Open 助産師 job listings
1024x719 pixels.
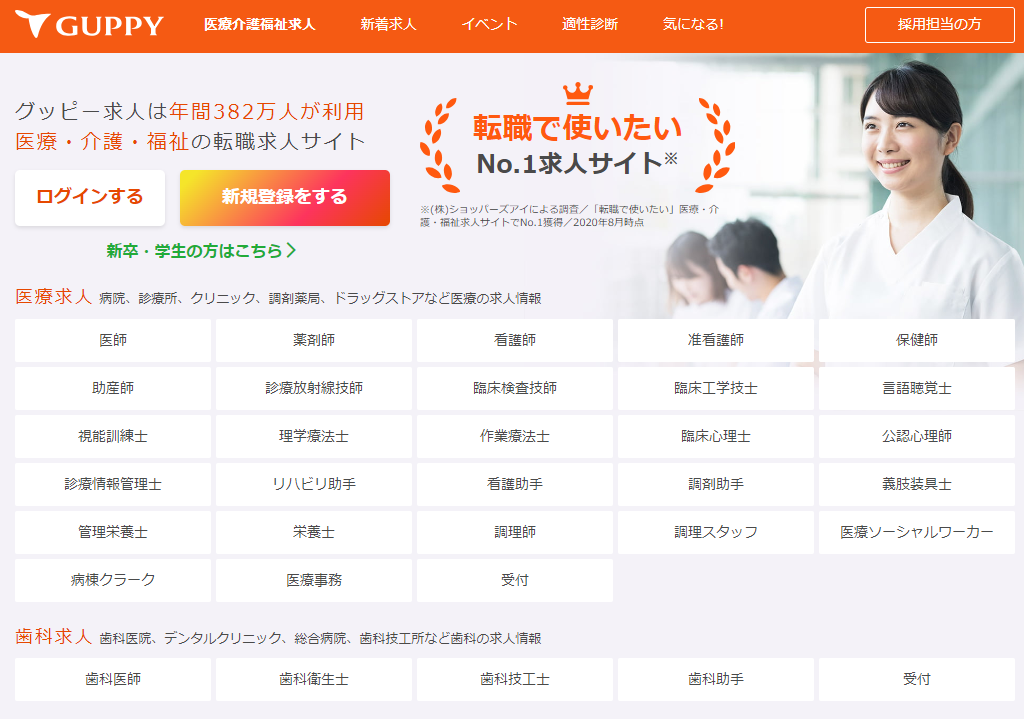113,389
